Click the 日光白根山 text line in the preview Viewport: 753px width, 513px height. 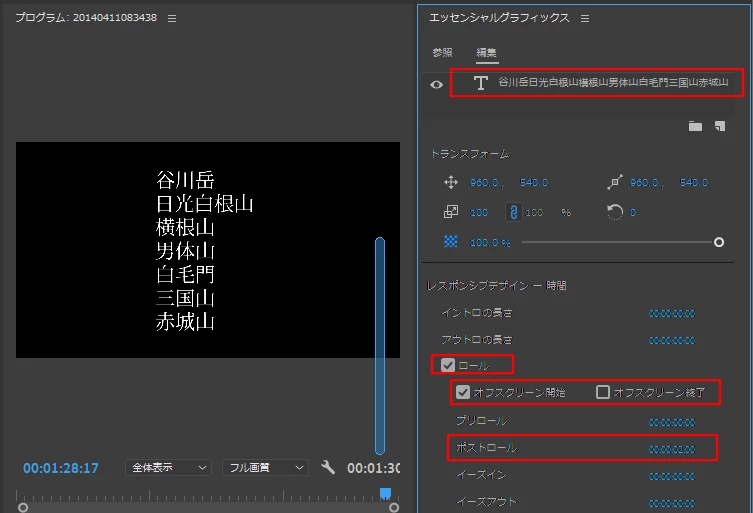point(205,204)
